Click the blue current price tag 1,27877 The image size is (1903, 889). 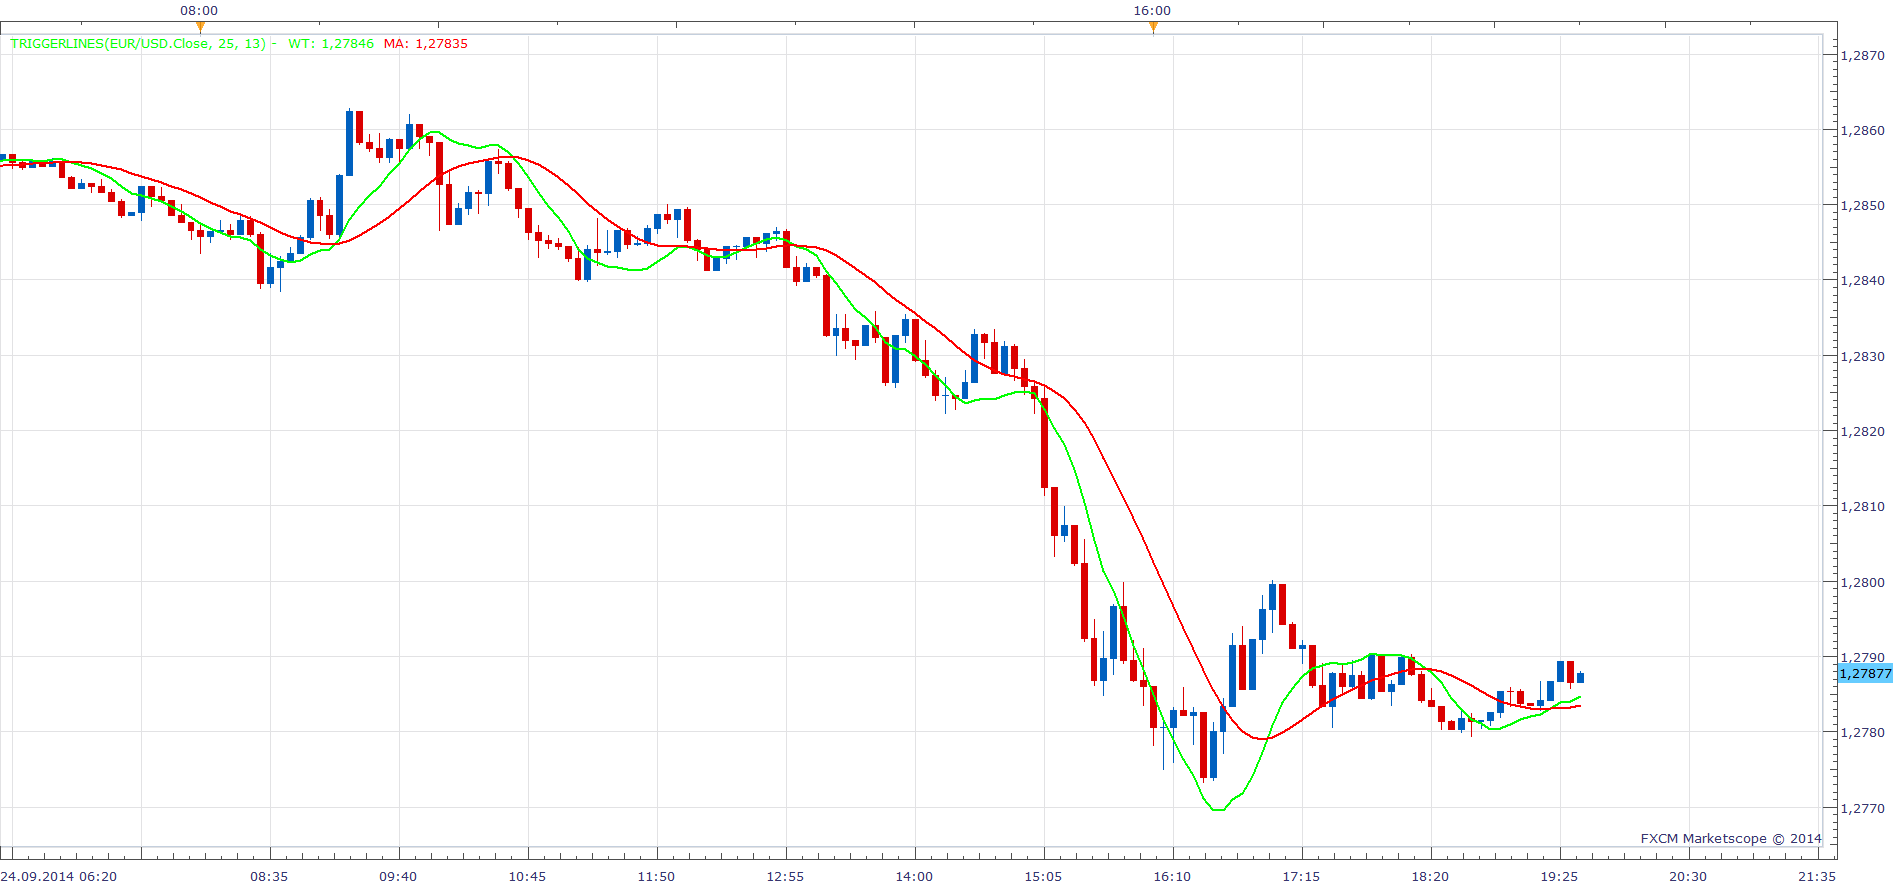coord(1865,673)
